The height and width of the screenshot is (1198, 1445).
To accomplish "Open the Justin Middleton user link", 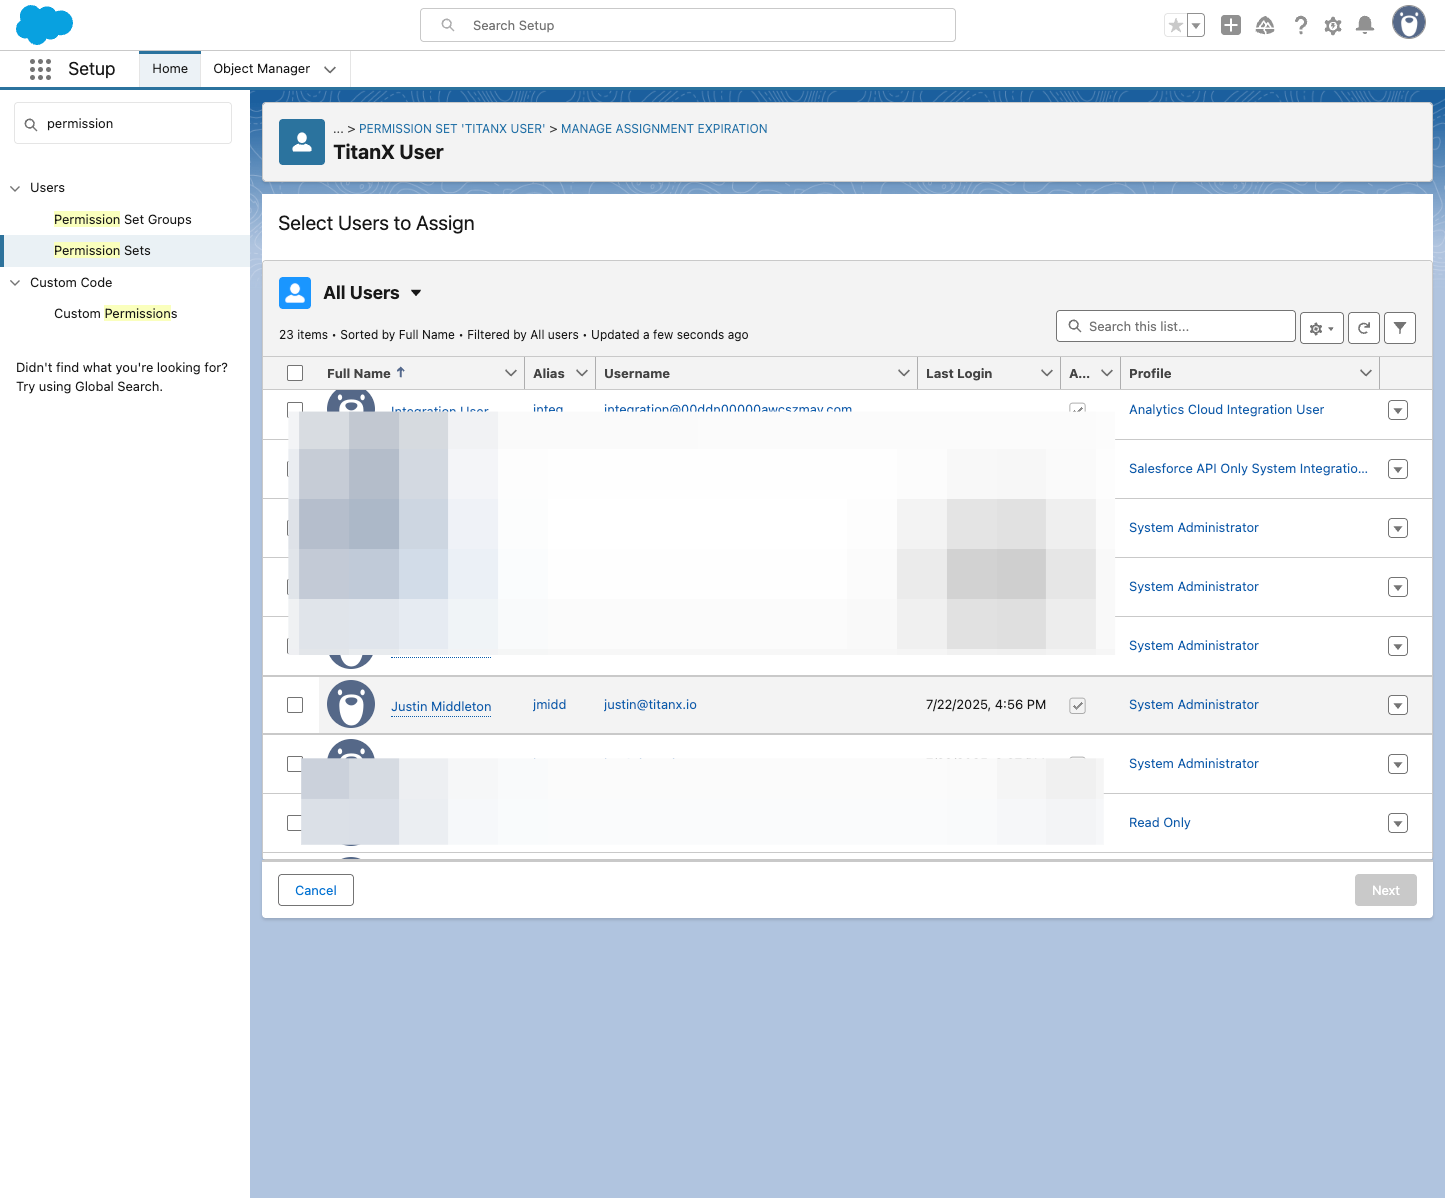I will pos(441,706).
